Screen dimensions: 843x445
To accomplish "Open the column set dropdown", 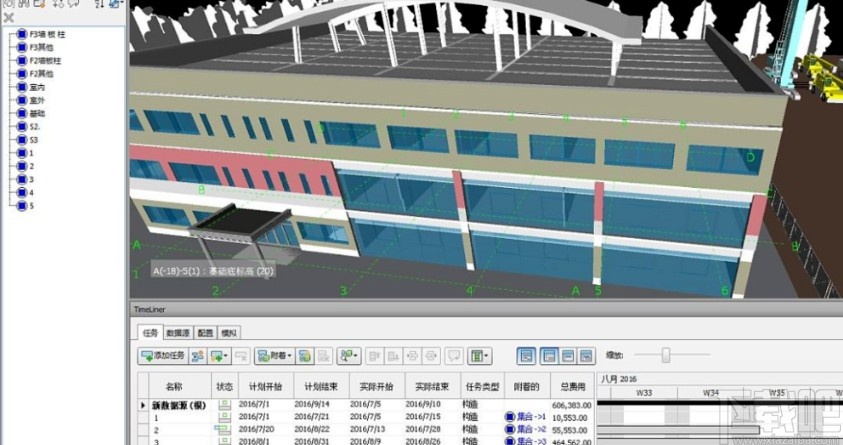I will 479,356.
